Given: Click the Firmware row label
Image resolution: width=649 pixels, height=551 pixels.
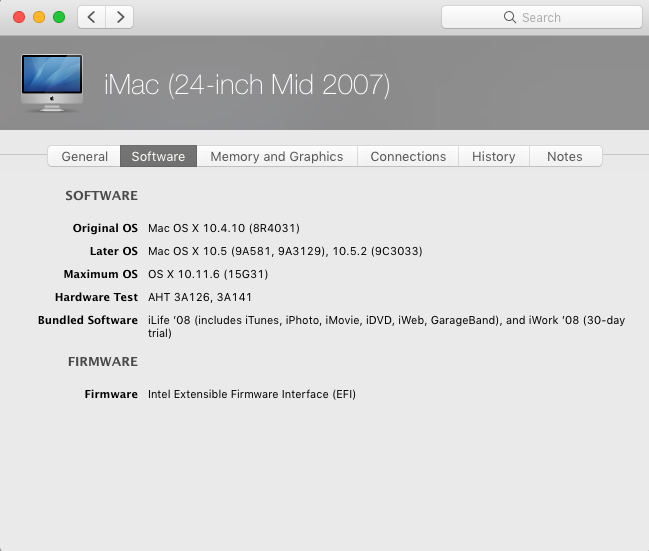Looking at the screenshot, I should point(111,394).
